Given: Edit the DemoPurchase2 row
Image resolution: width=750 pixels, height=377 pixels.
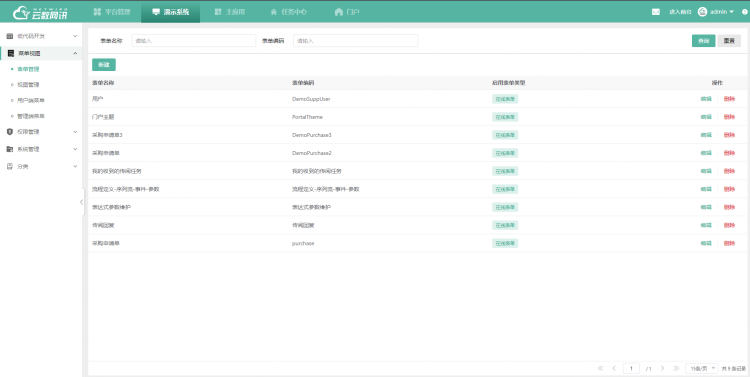Looking at the screenshot, I should click(706, 153).
